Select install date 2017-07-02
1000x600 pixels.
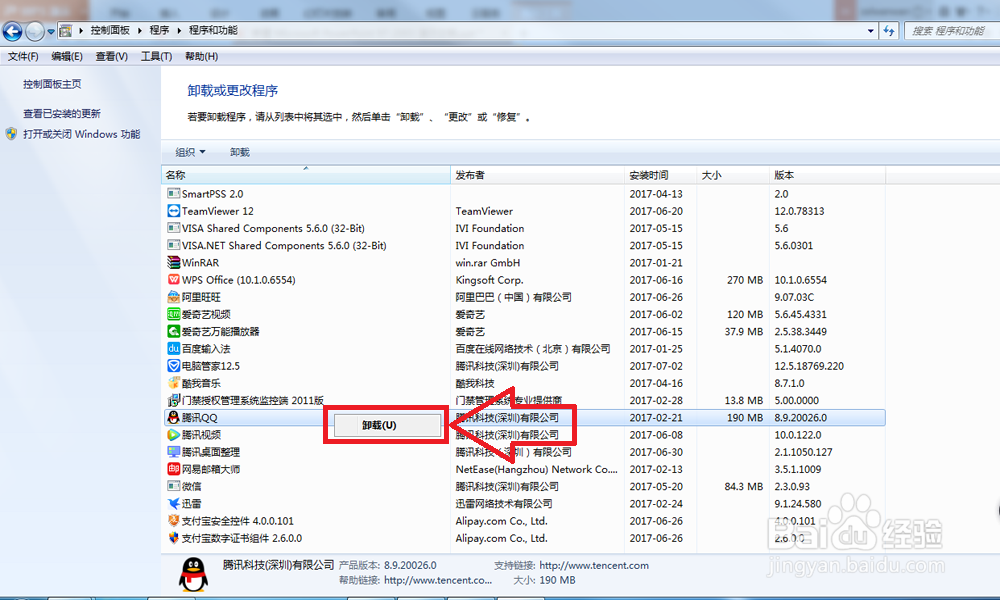656,366
